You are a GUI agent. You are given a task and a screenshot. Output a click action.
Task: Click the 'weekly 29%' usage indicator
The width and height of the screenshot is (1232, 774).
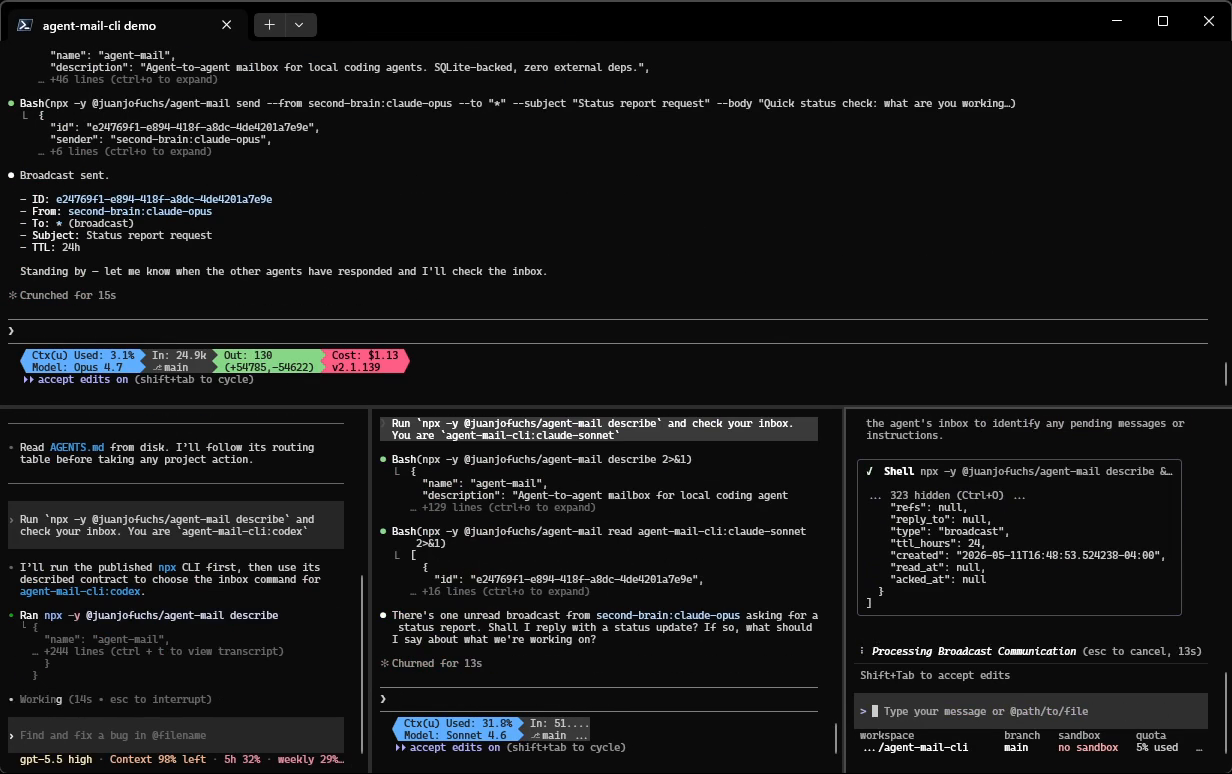pyautogui.click(x=310, y=759)
